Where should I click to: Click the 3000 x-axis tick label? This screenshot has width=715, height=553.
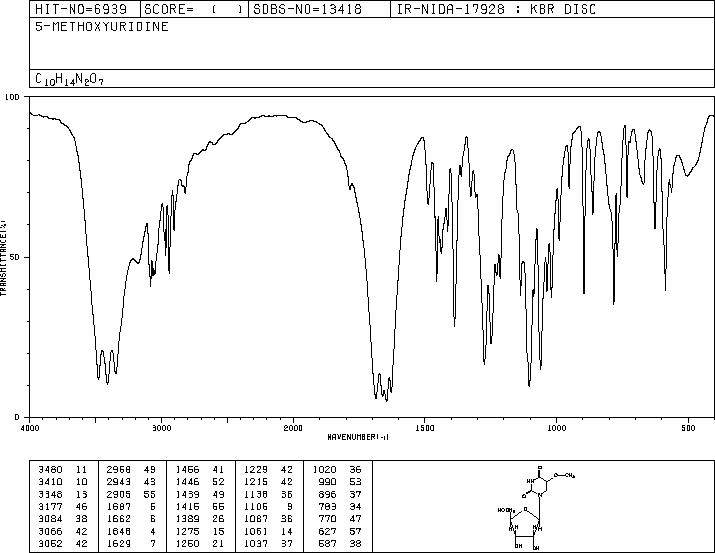click(x=161, y=428)
